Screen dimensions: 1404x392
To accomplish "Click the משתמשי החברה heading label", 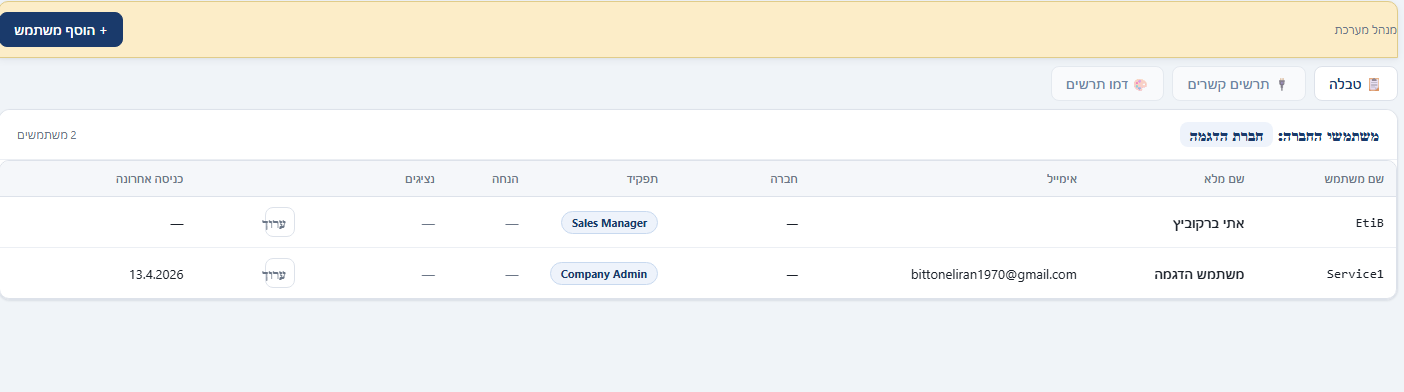I will click(x=1330, y=135).
